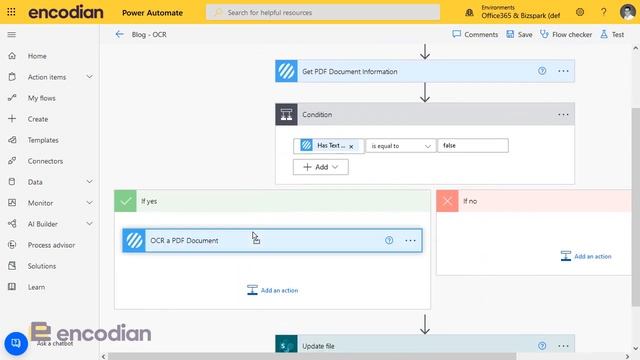The height and width of the screenshot is (360, 640).
Task: Open Process advisor in sidebar
Action: (50, 245)
